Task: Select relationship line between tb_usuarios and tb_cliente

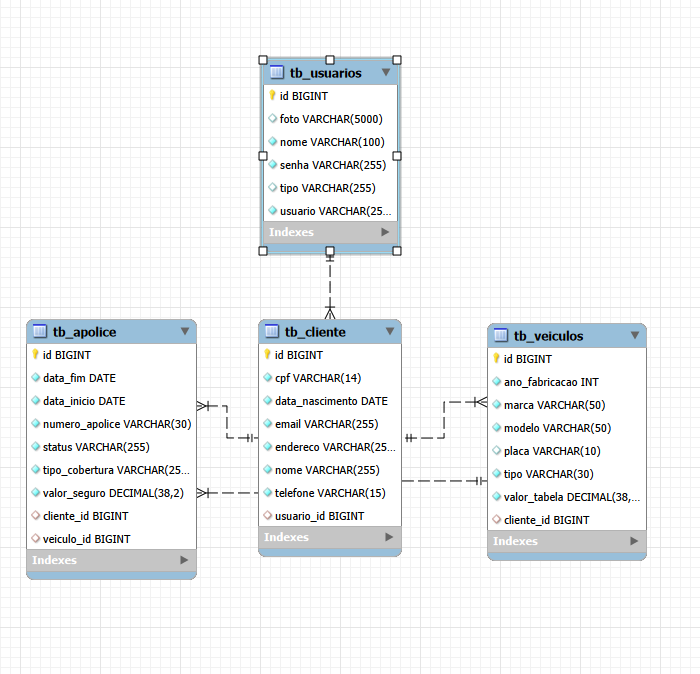Action: 330,286
